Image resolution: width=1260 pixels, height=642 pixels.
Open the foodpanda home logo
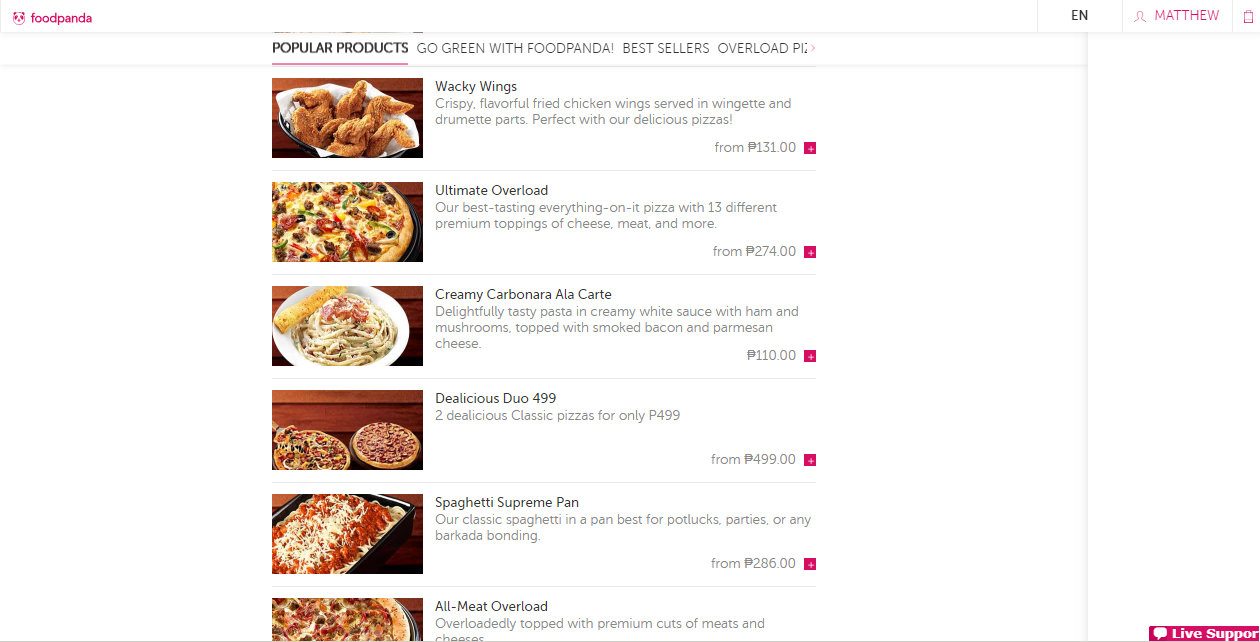coord(52,17)
